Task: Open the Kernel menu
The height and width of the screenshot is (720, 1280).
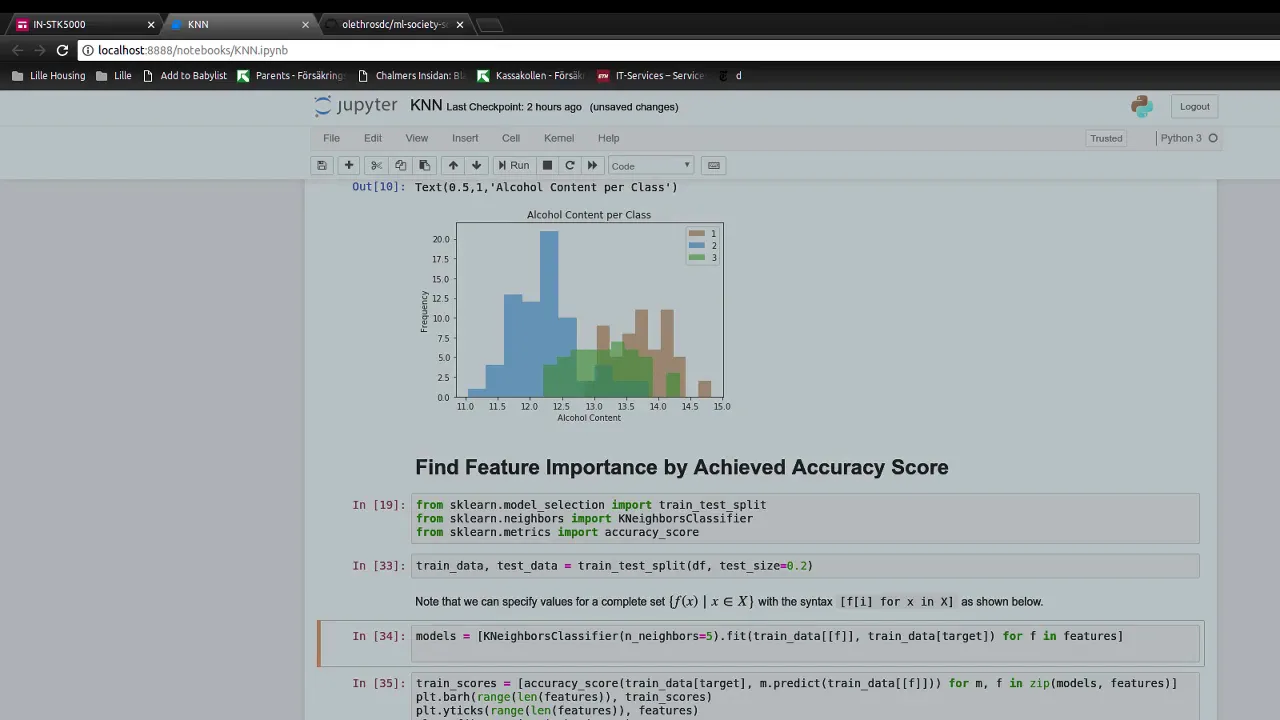Action: pyautogui.click(x=559, y=138)
